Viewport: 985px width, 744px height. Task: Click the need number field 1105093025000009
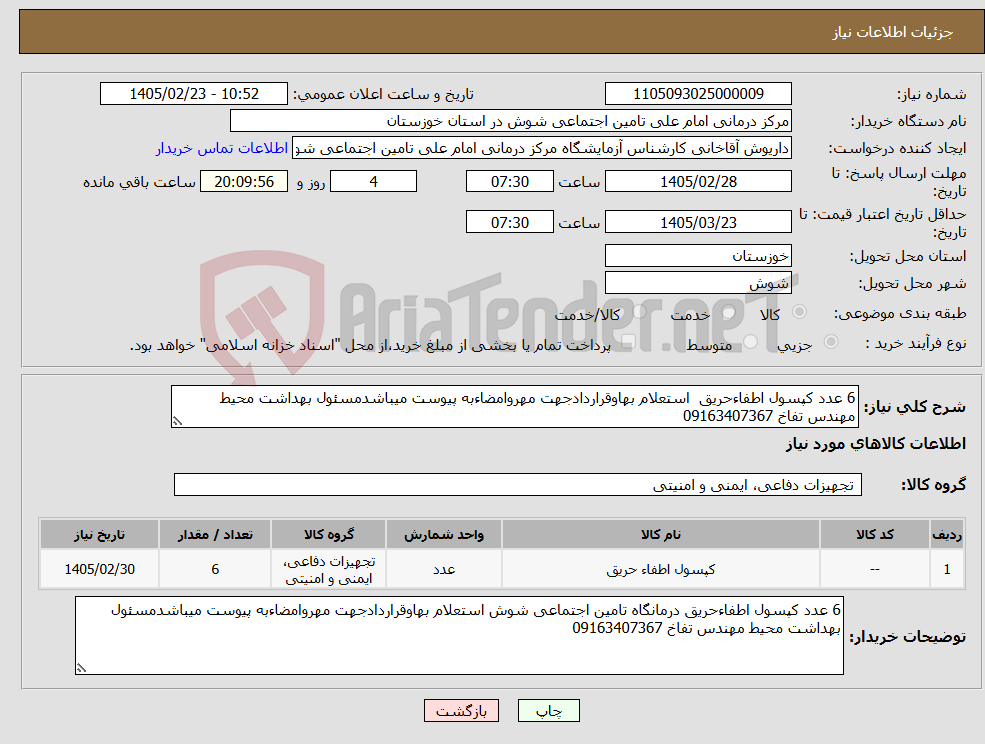coord(698,94)
